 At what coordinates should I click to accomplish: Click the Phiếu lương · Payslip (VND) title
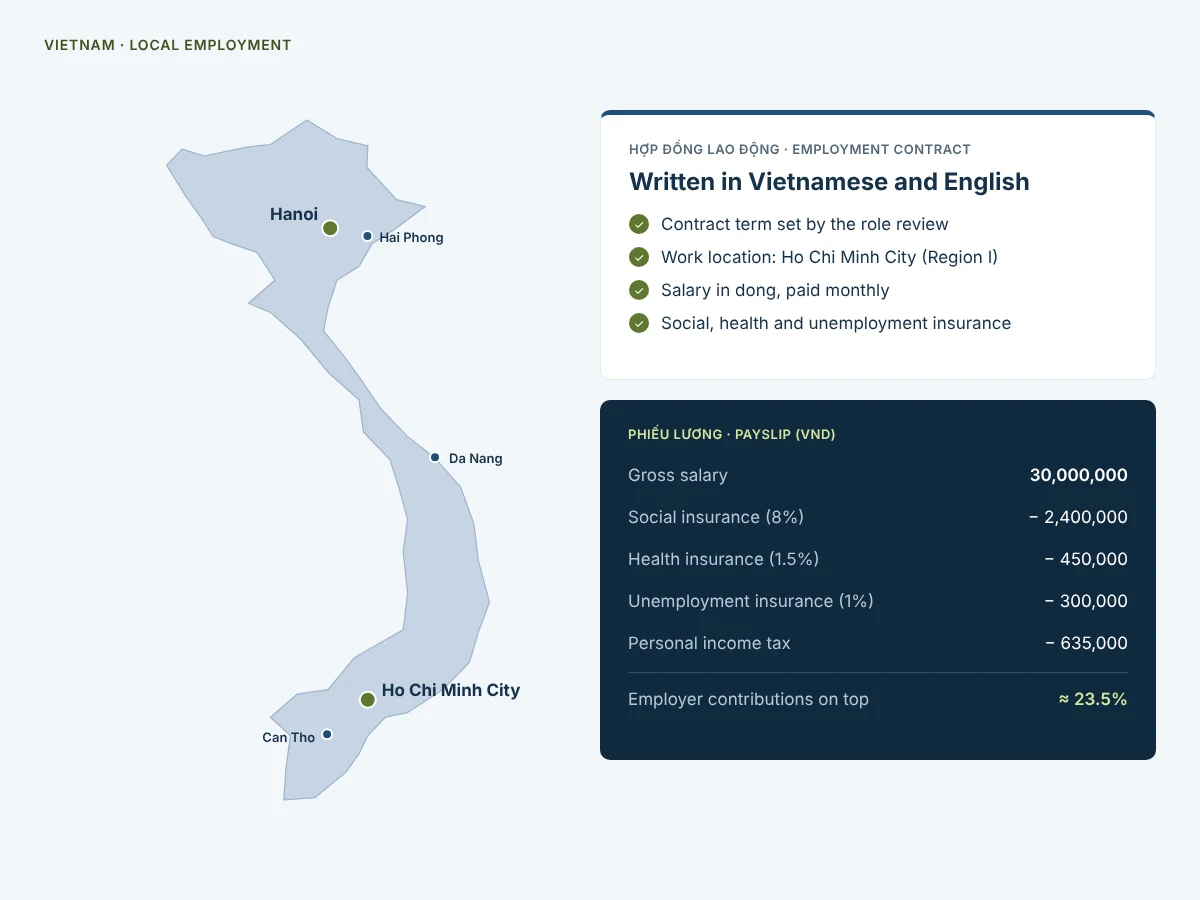[732, 434]
